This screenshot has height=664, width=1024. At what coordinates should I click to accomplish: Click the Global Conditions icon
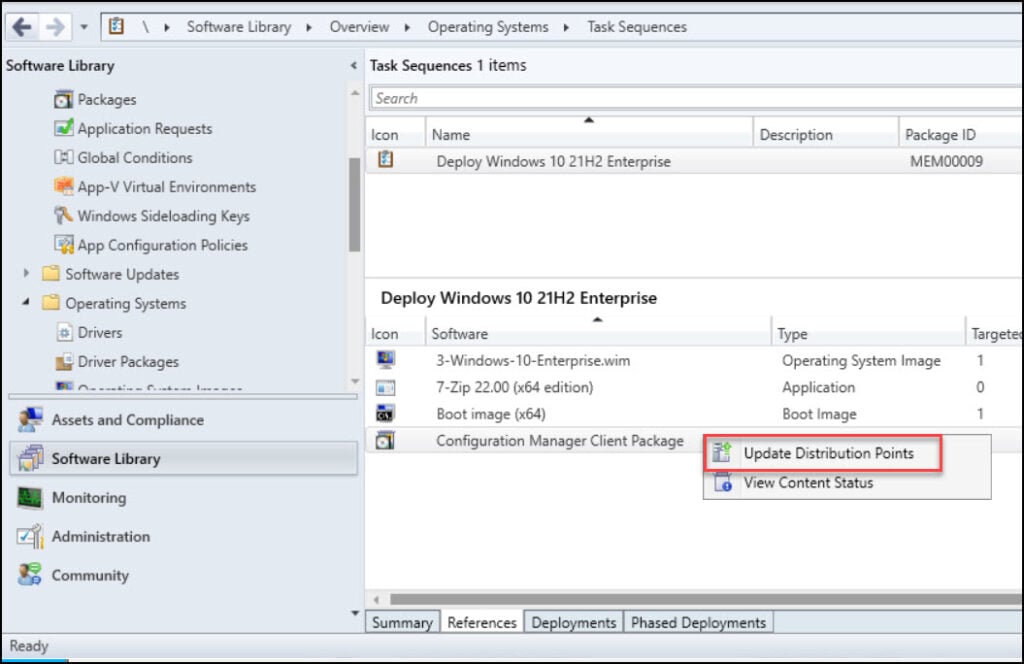click(63, 157)
